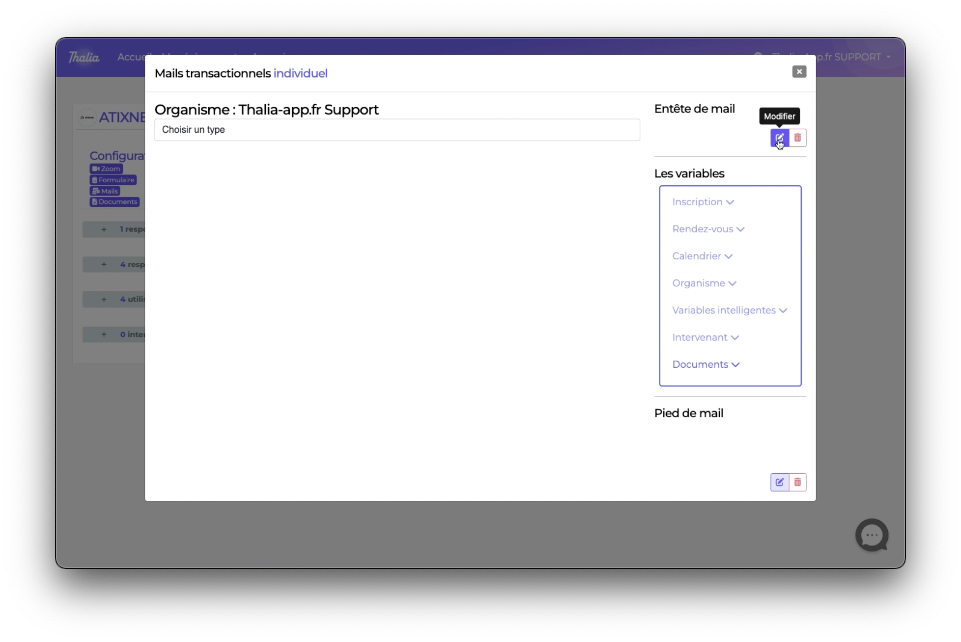Click the Zoom camera badge
The width and height of the screenshot is (961, 642).
[106, 169]
